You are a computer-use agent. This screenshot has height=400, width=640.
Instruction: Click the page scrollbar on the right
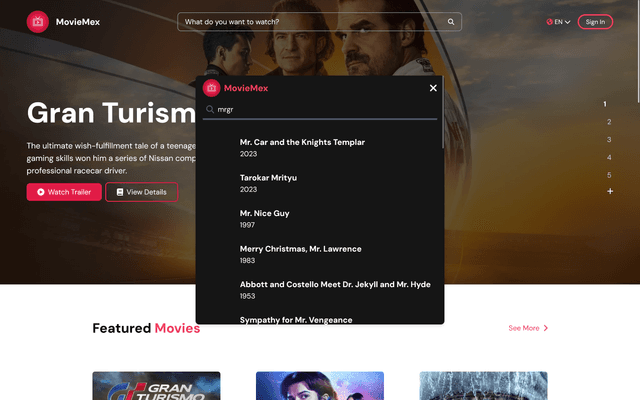pyautogui.click(x=638, y=51)
